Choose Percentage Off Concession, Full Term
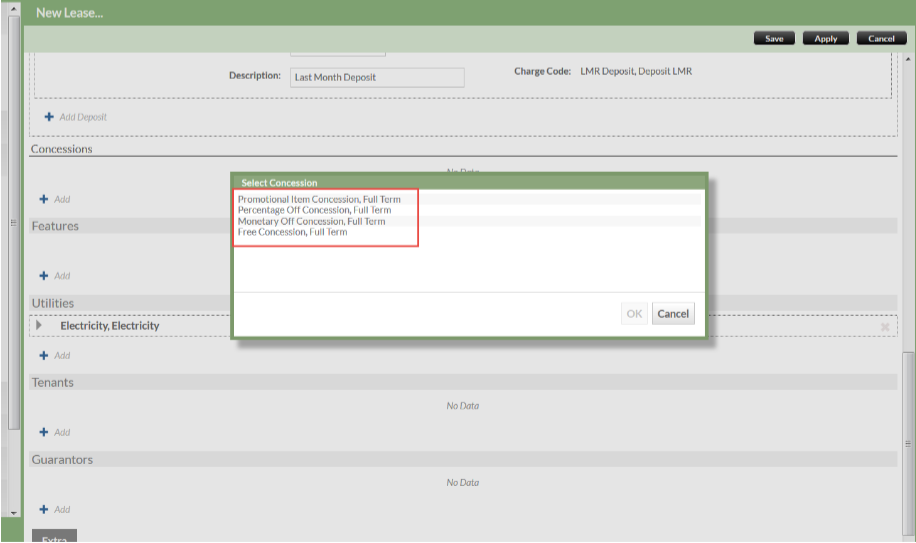The height and width of the screenshot is (543, 916). pos(314,211)
